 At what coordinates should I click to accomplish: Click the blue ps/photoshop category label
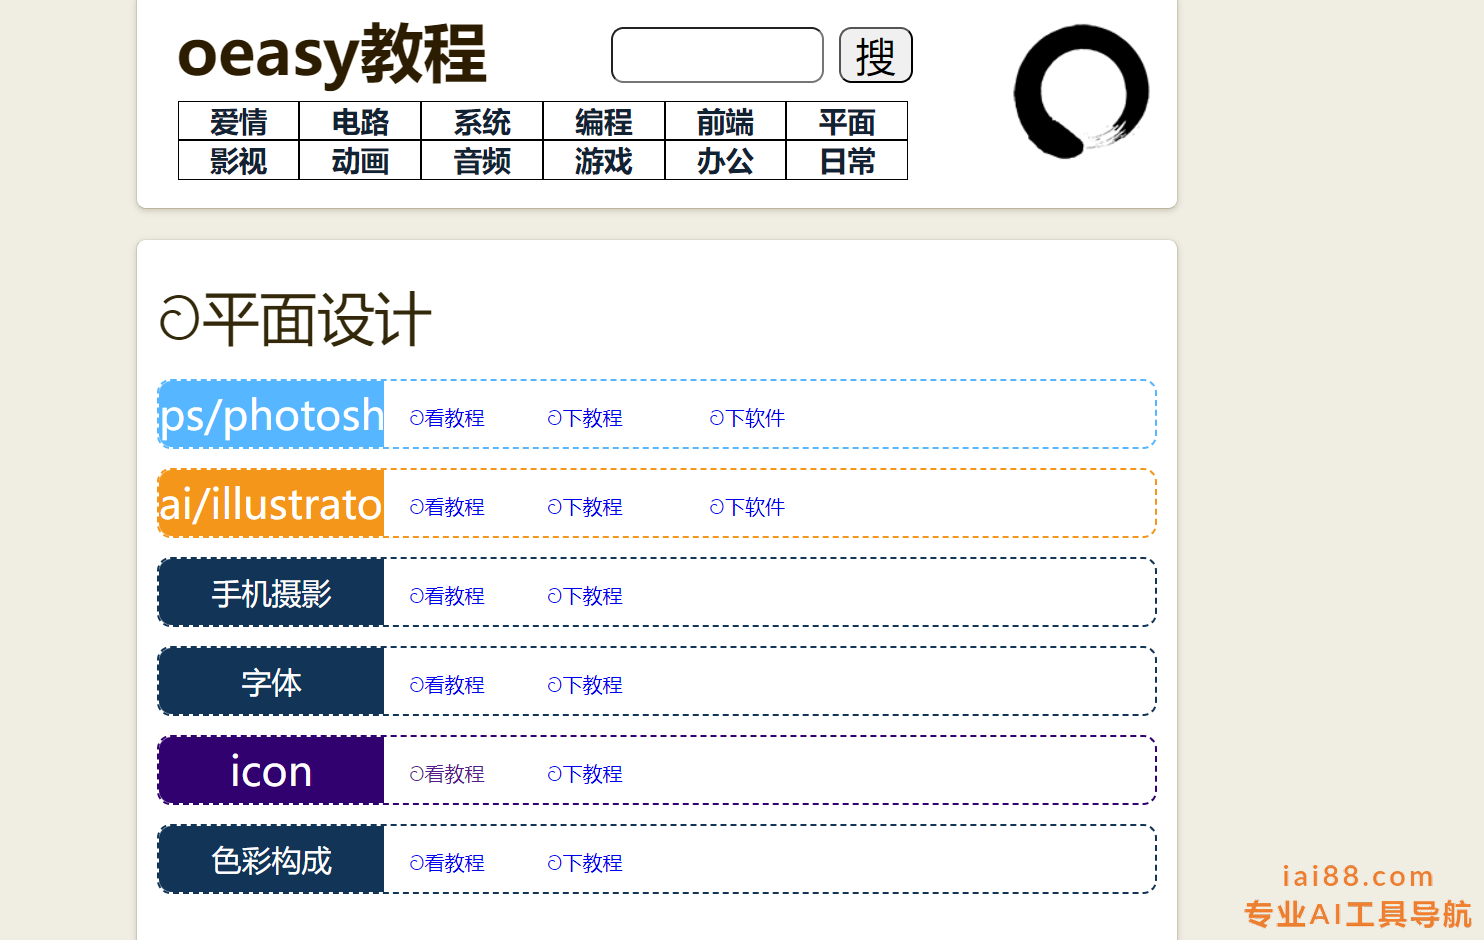pos(272,415)
